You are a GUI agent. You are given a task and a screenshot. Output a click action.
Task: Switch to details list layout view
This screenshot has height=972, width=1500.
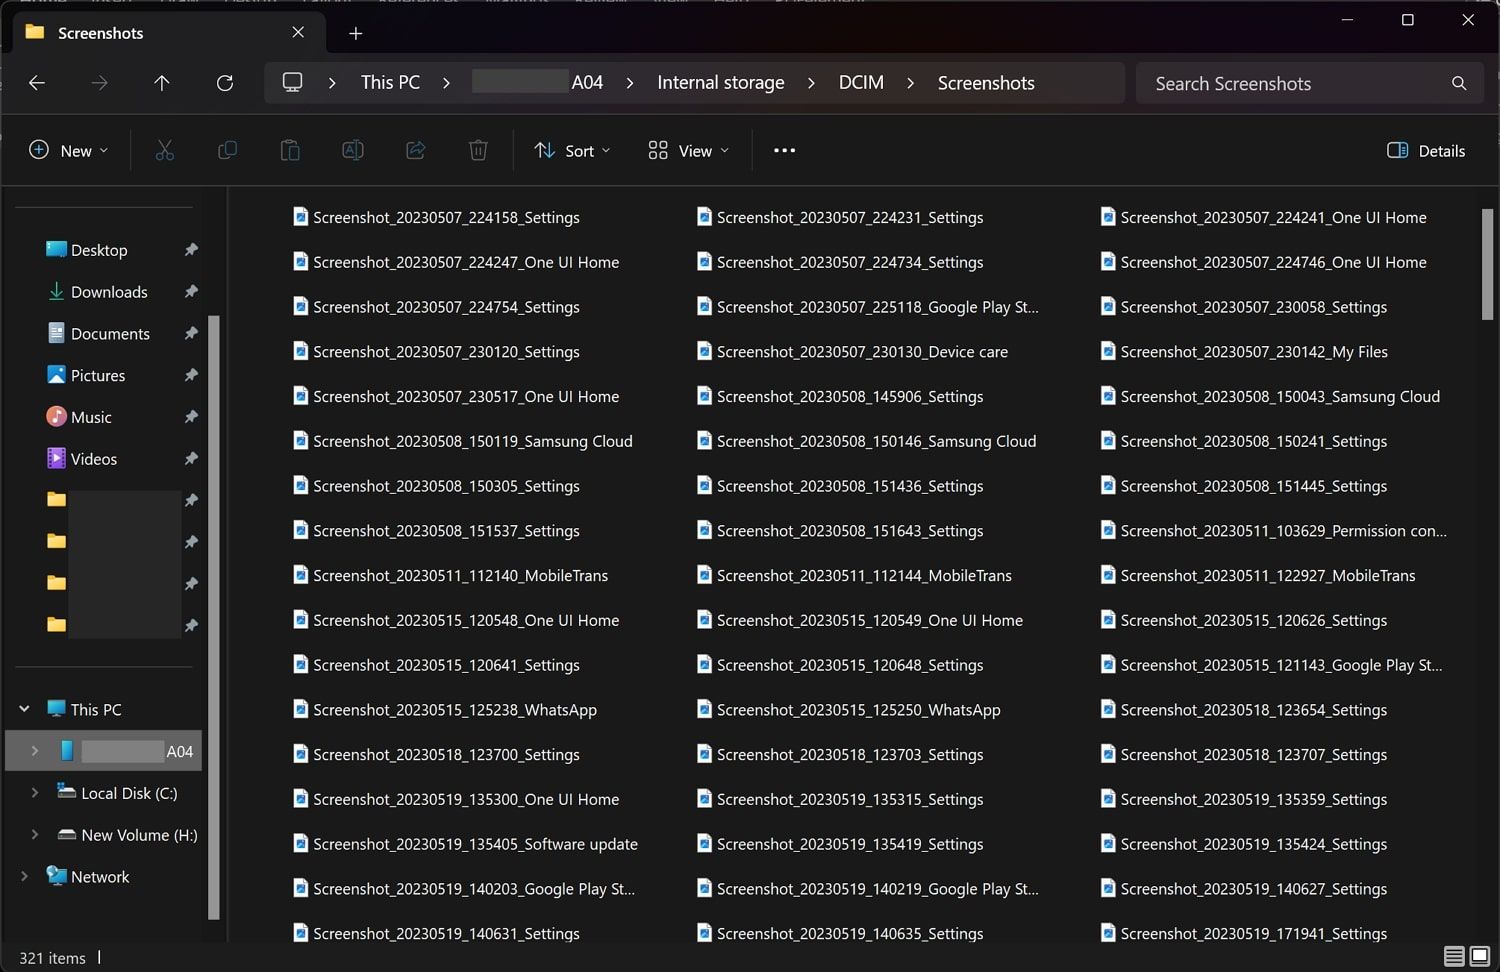coord(1455,957)
